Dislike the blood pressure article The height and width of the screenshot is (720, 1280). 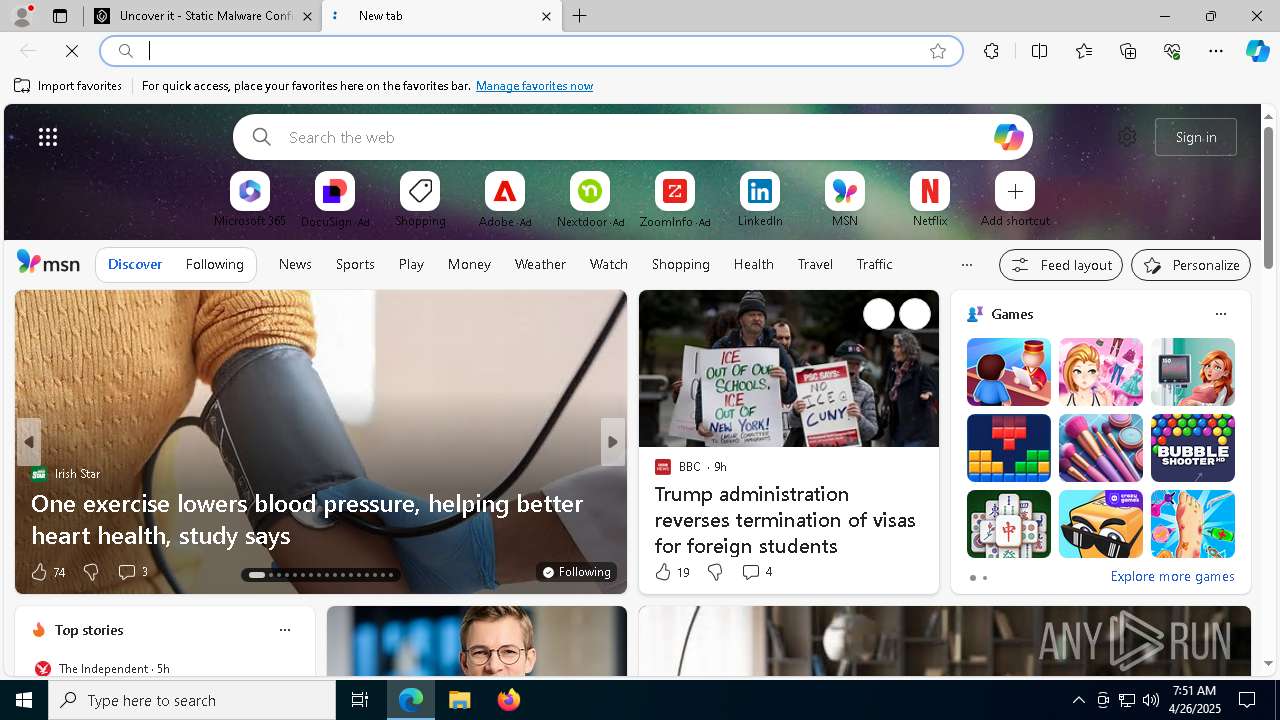point(91,572)
